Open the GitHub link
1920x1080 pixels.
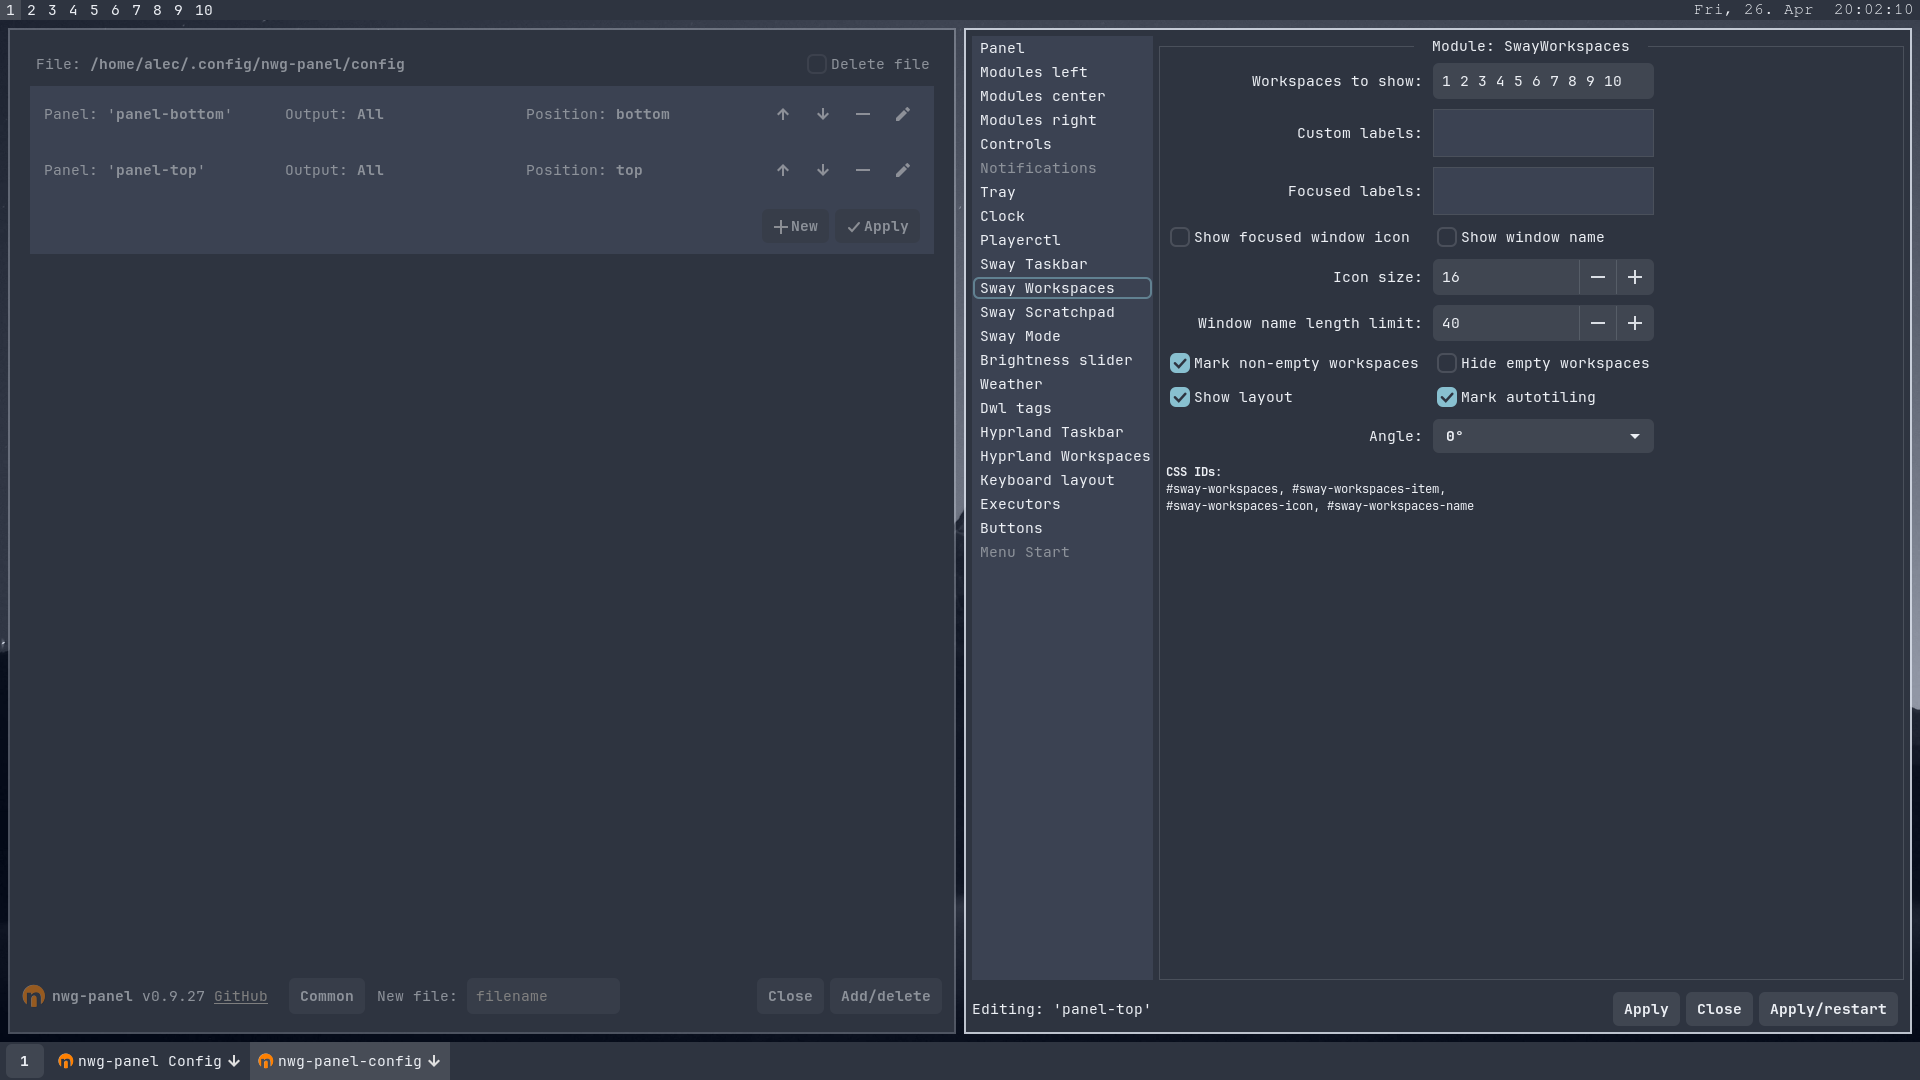(x=240, y=996)
